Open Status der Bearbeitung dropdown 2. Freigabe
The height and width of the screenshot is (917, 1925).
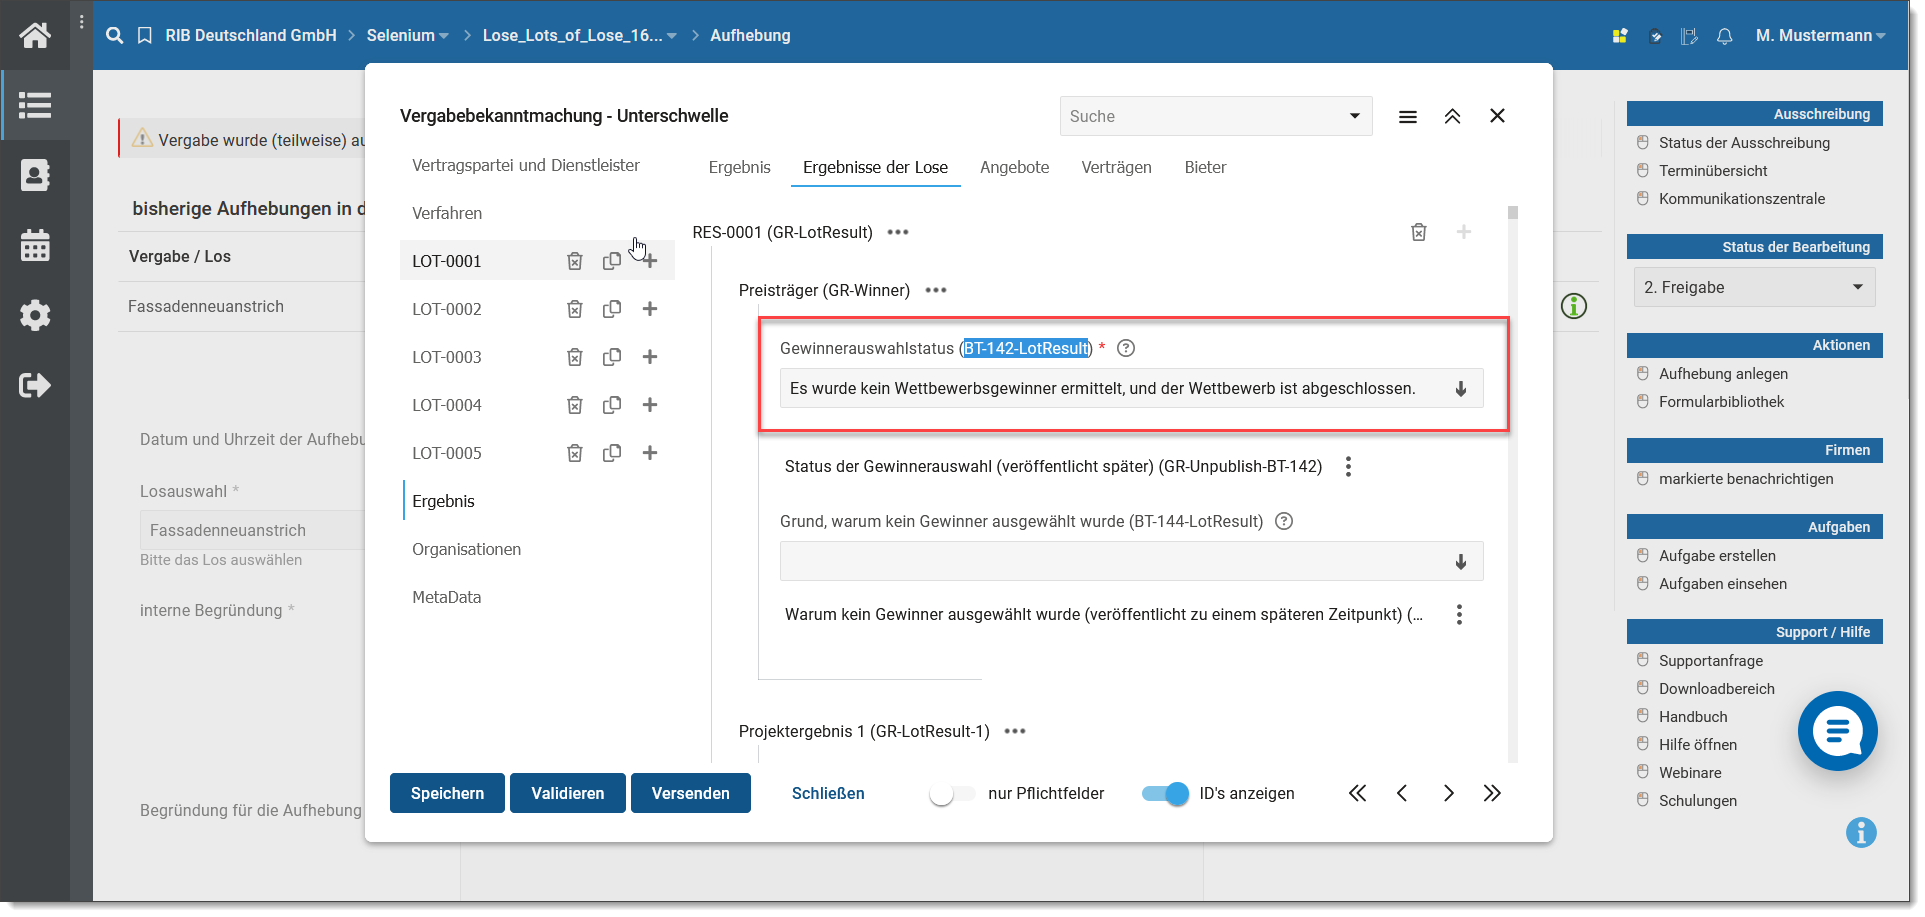(1754, 287)
